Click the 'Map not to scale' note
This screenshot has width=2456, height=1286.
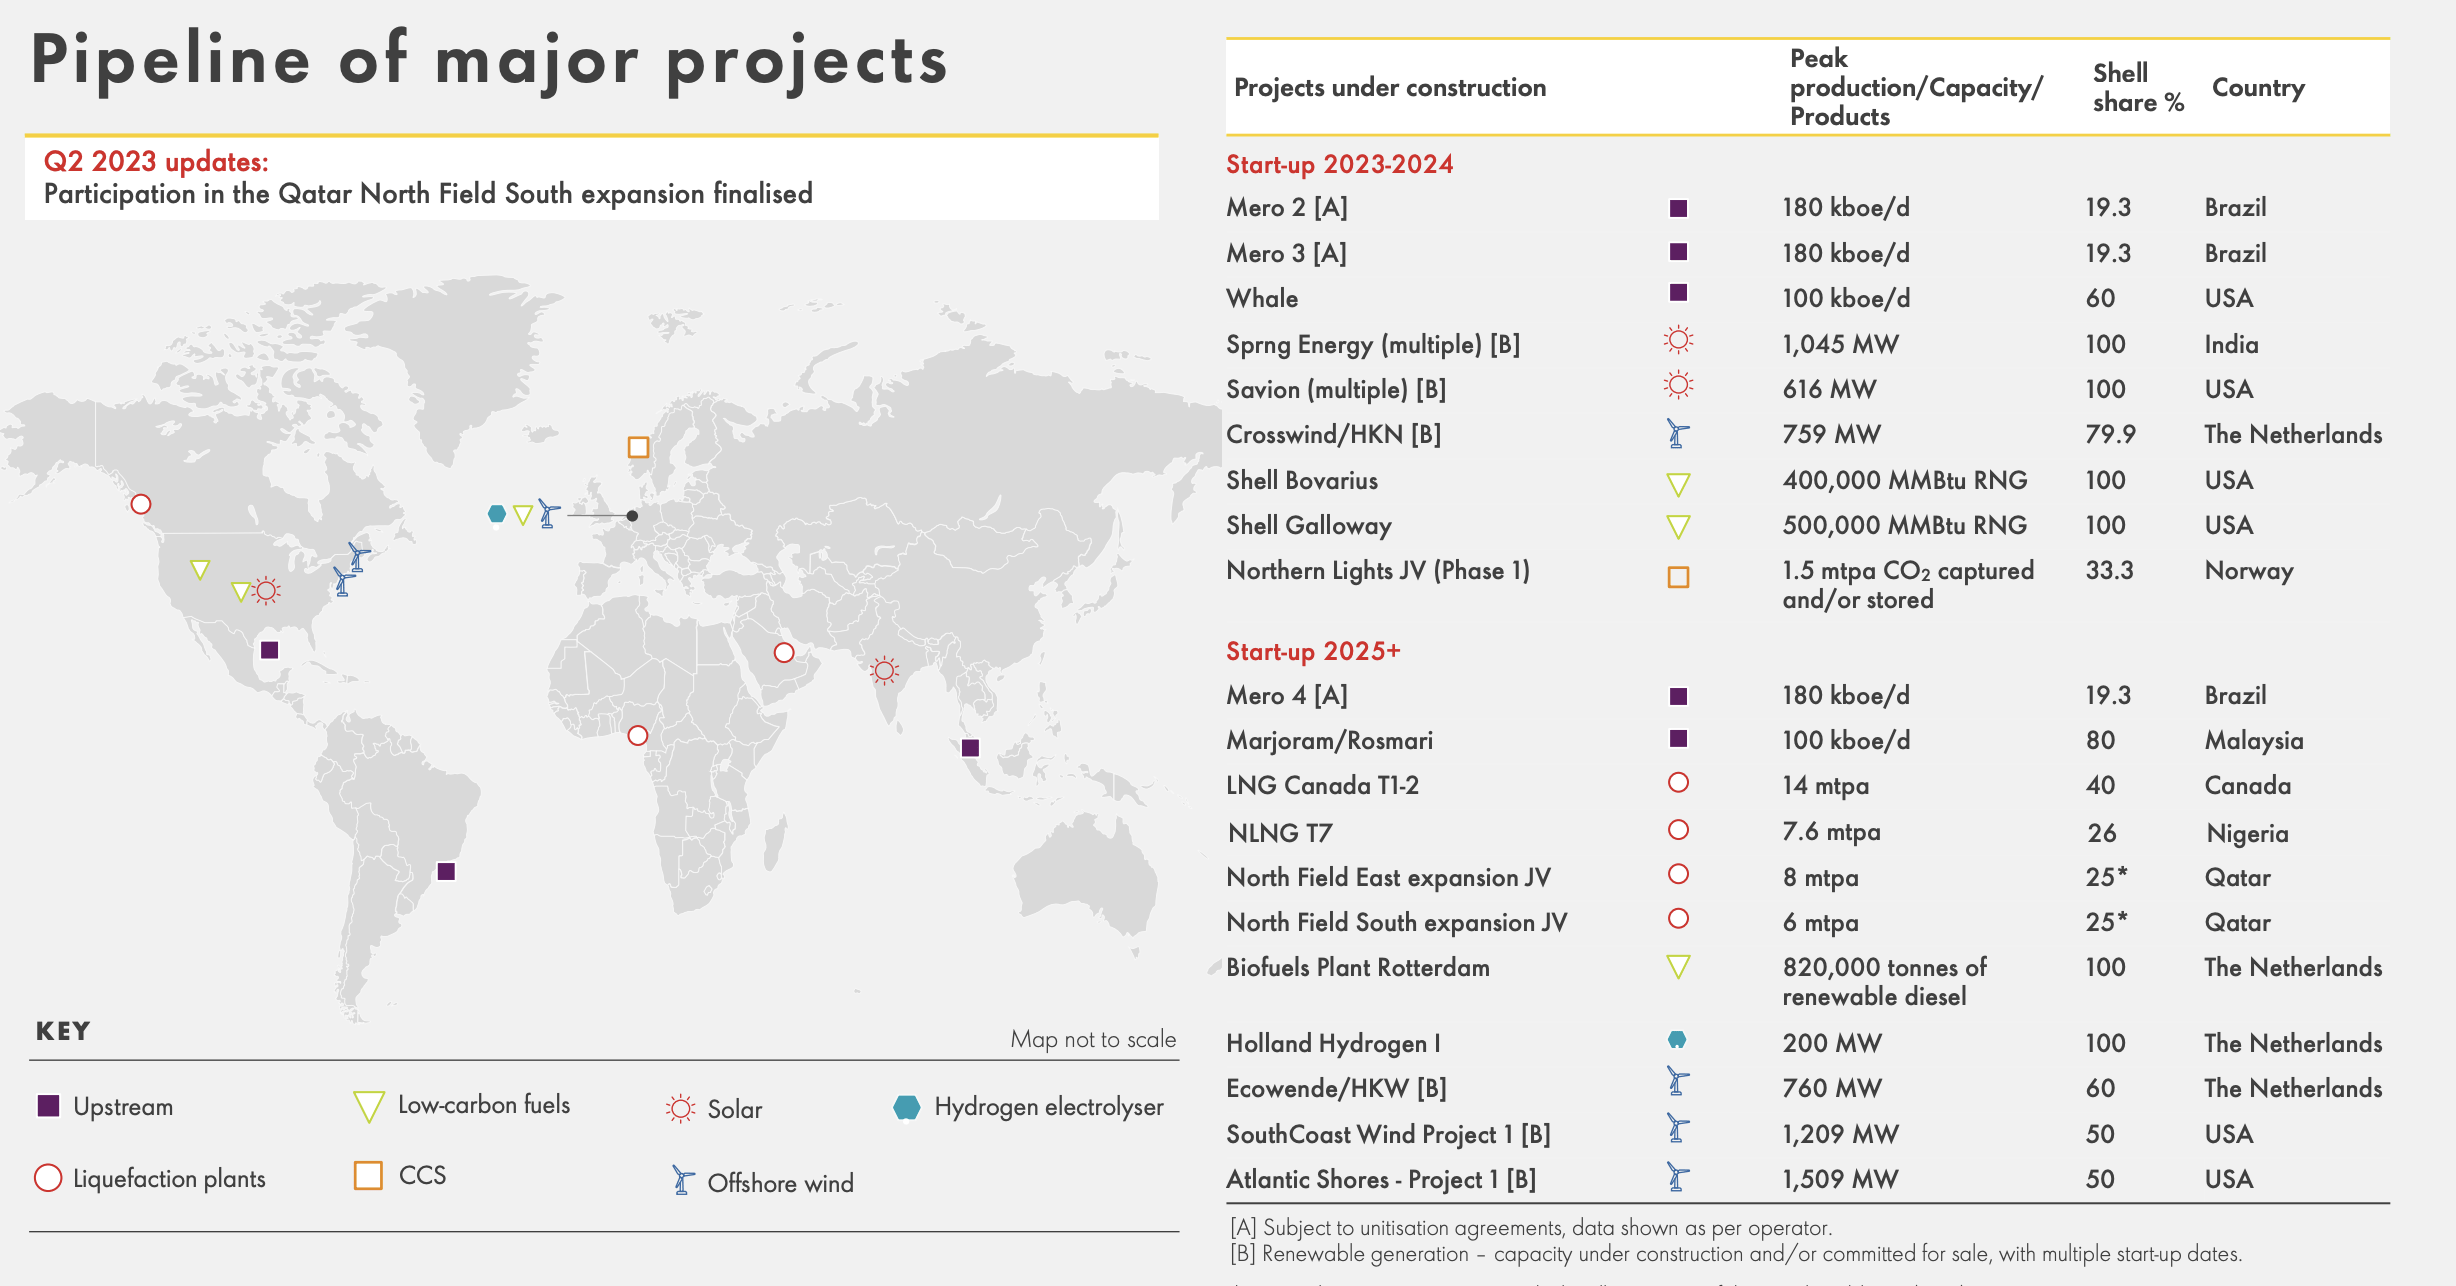coord(1093,1039)
